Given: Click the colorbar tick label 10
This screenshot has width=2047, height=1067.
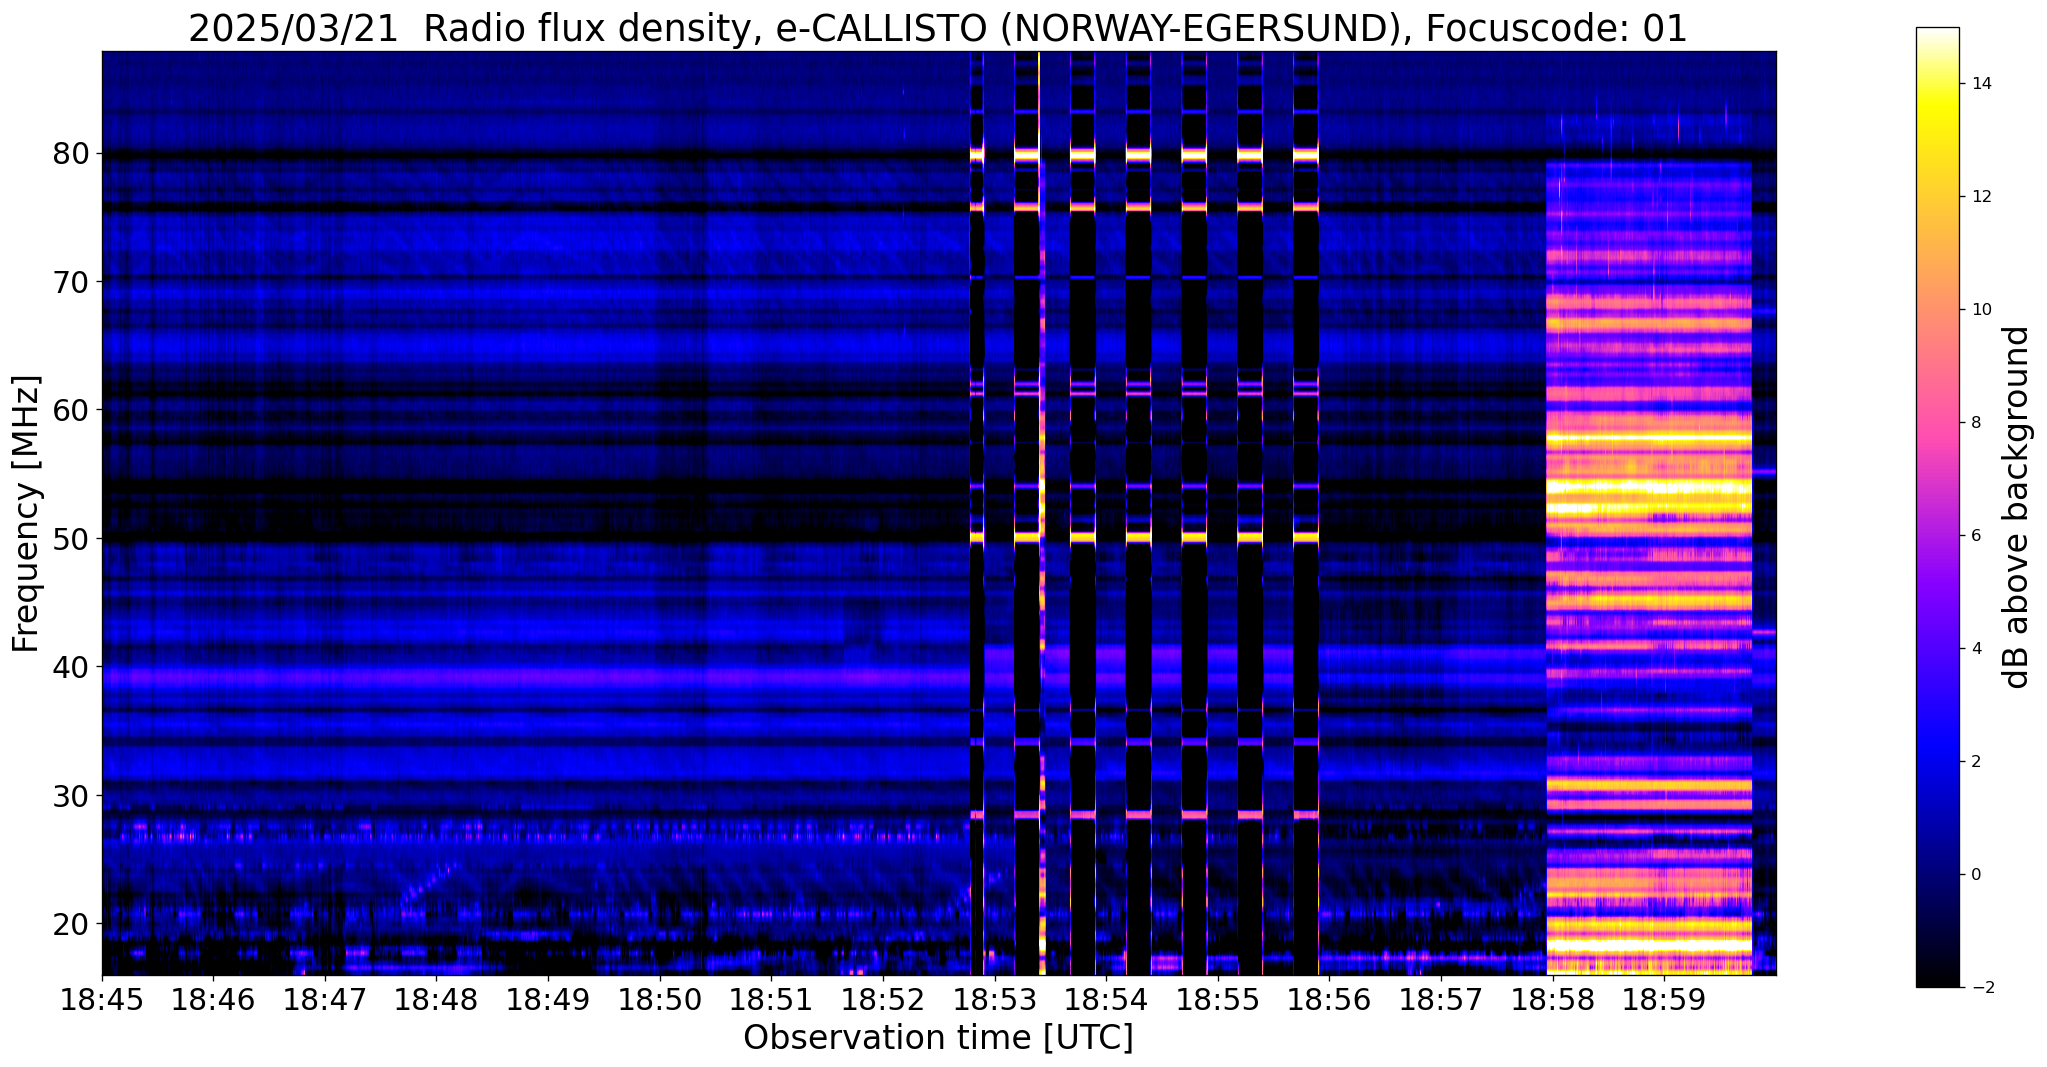Looking at the screenshot, I should click(x=1980, y=310).
